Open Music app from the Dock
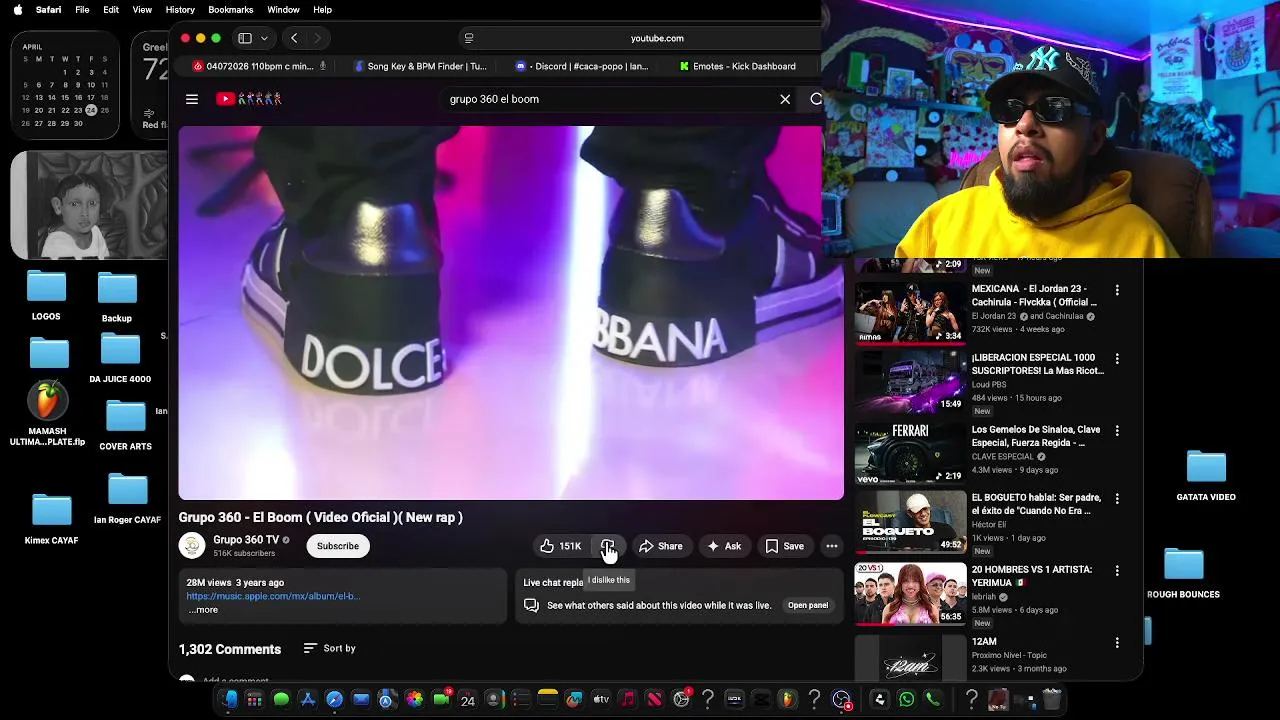 click(x=627, y=699)
